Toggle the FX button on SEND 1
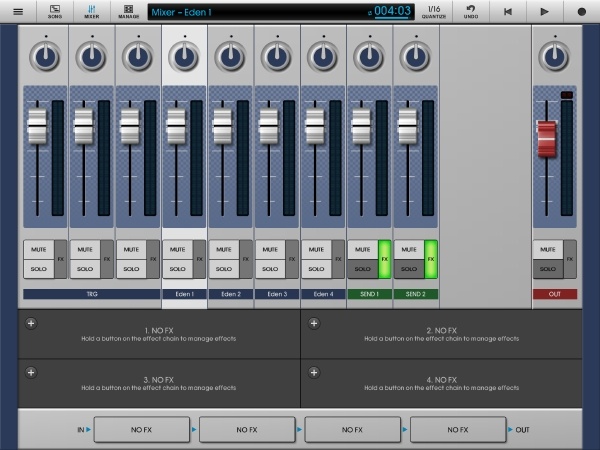 [x=385, y=258]
